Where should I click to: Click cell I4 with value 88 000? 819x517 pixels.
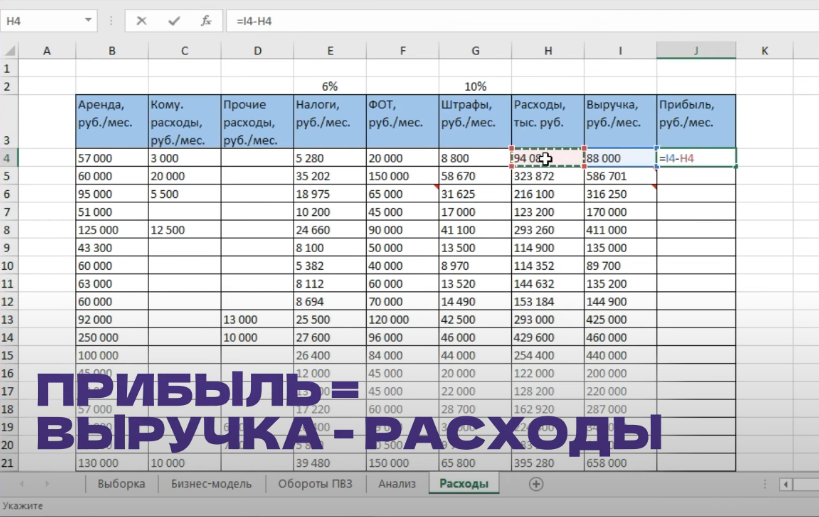tap(621, 158)
